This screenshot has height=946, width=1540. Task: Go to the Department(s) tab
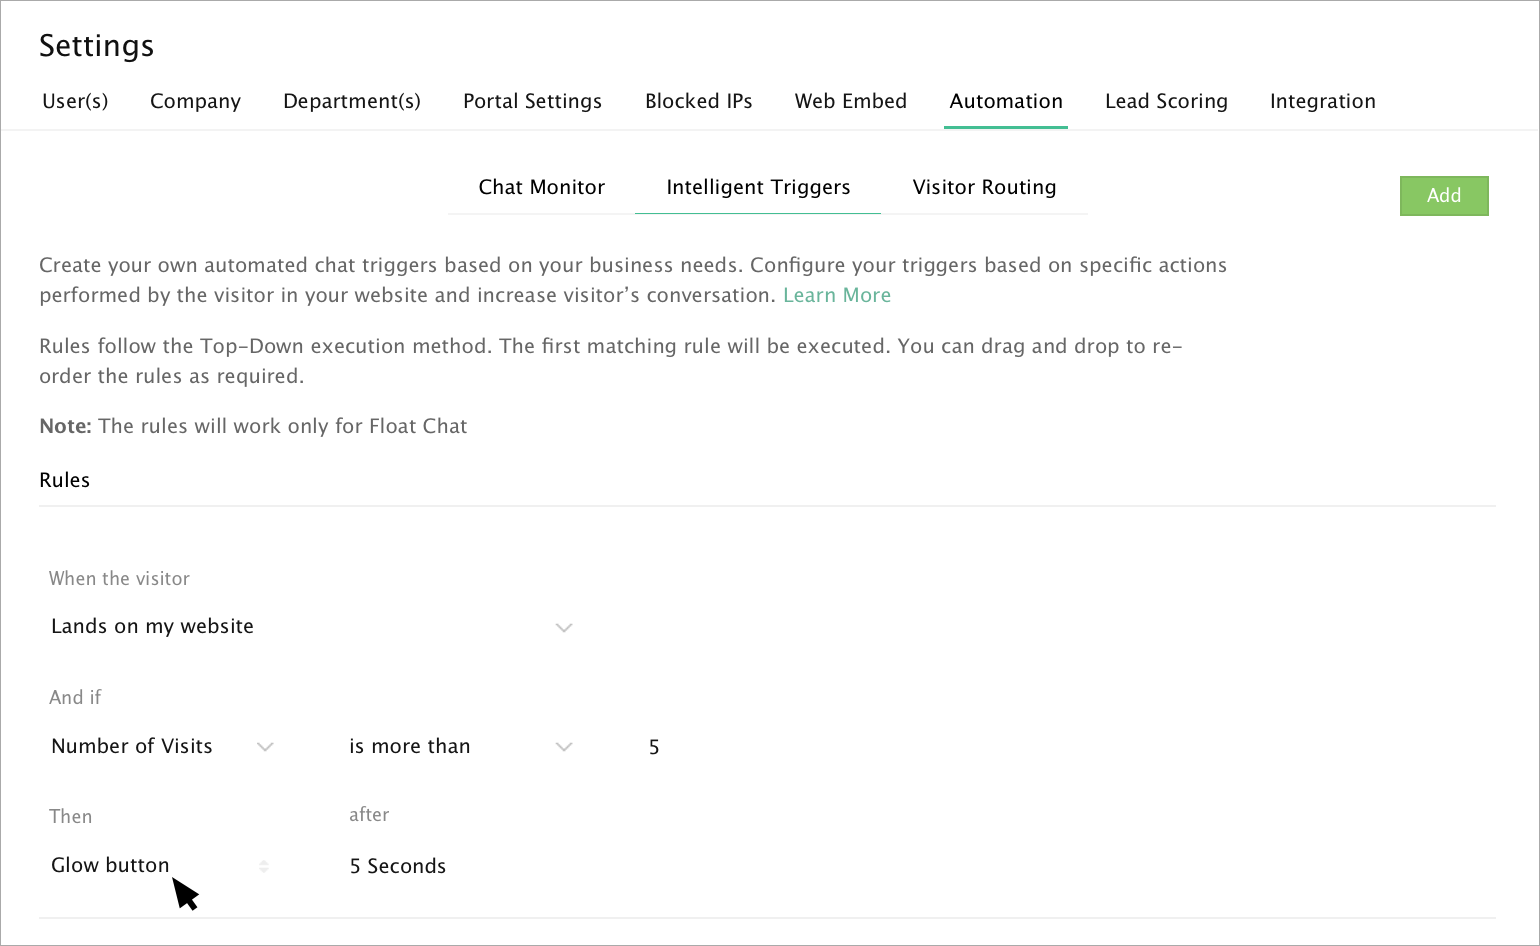pos(352,101)
